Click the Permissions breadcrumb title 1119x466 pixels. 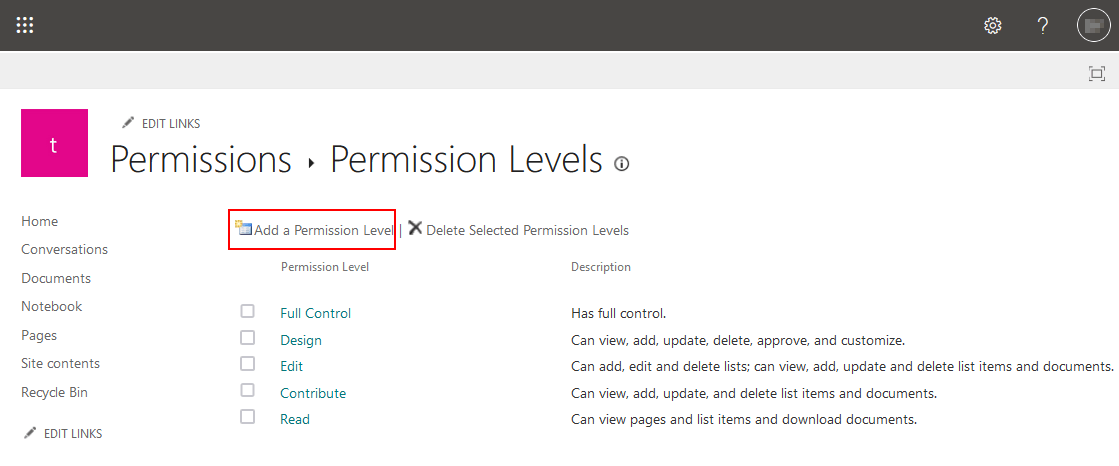tap(201, 161)
